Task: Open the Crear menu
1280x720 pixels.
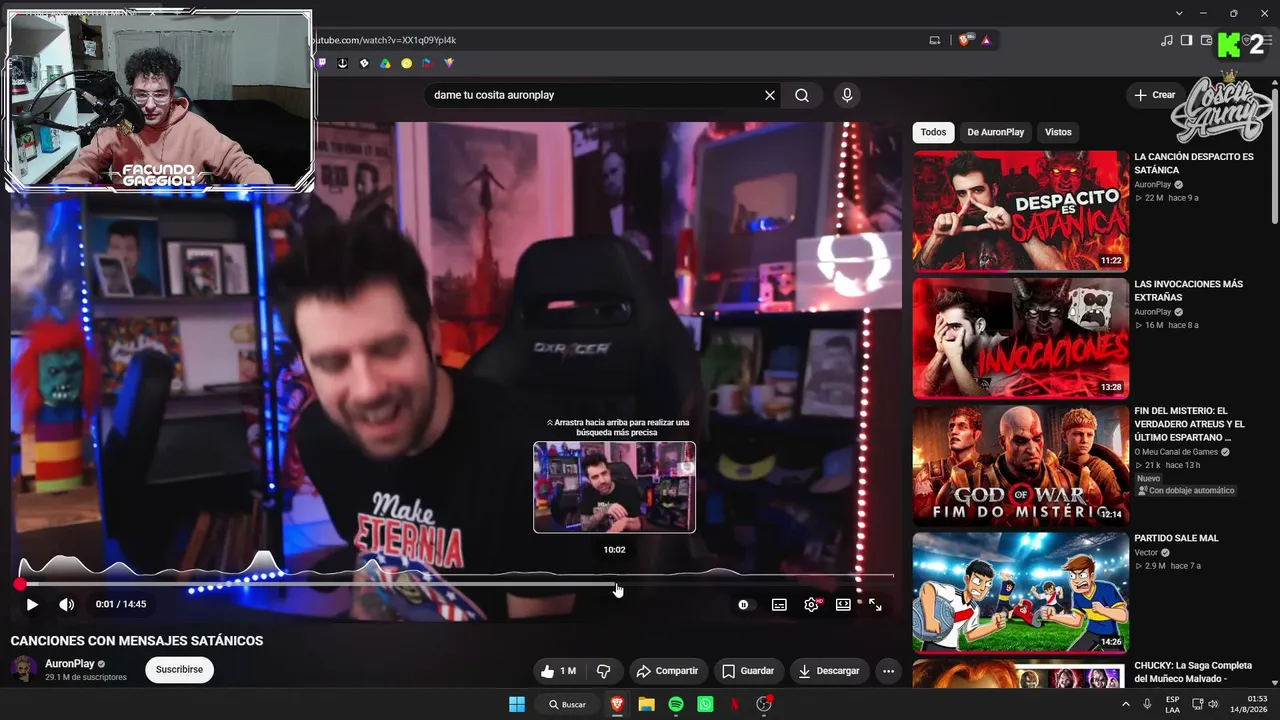Action: tap(1155, 95)
